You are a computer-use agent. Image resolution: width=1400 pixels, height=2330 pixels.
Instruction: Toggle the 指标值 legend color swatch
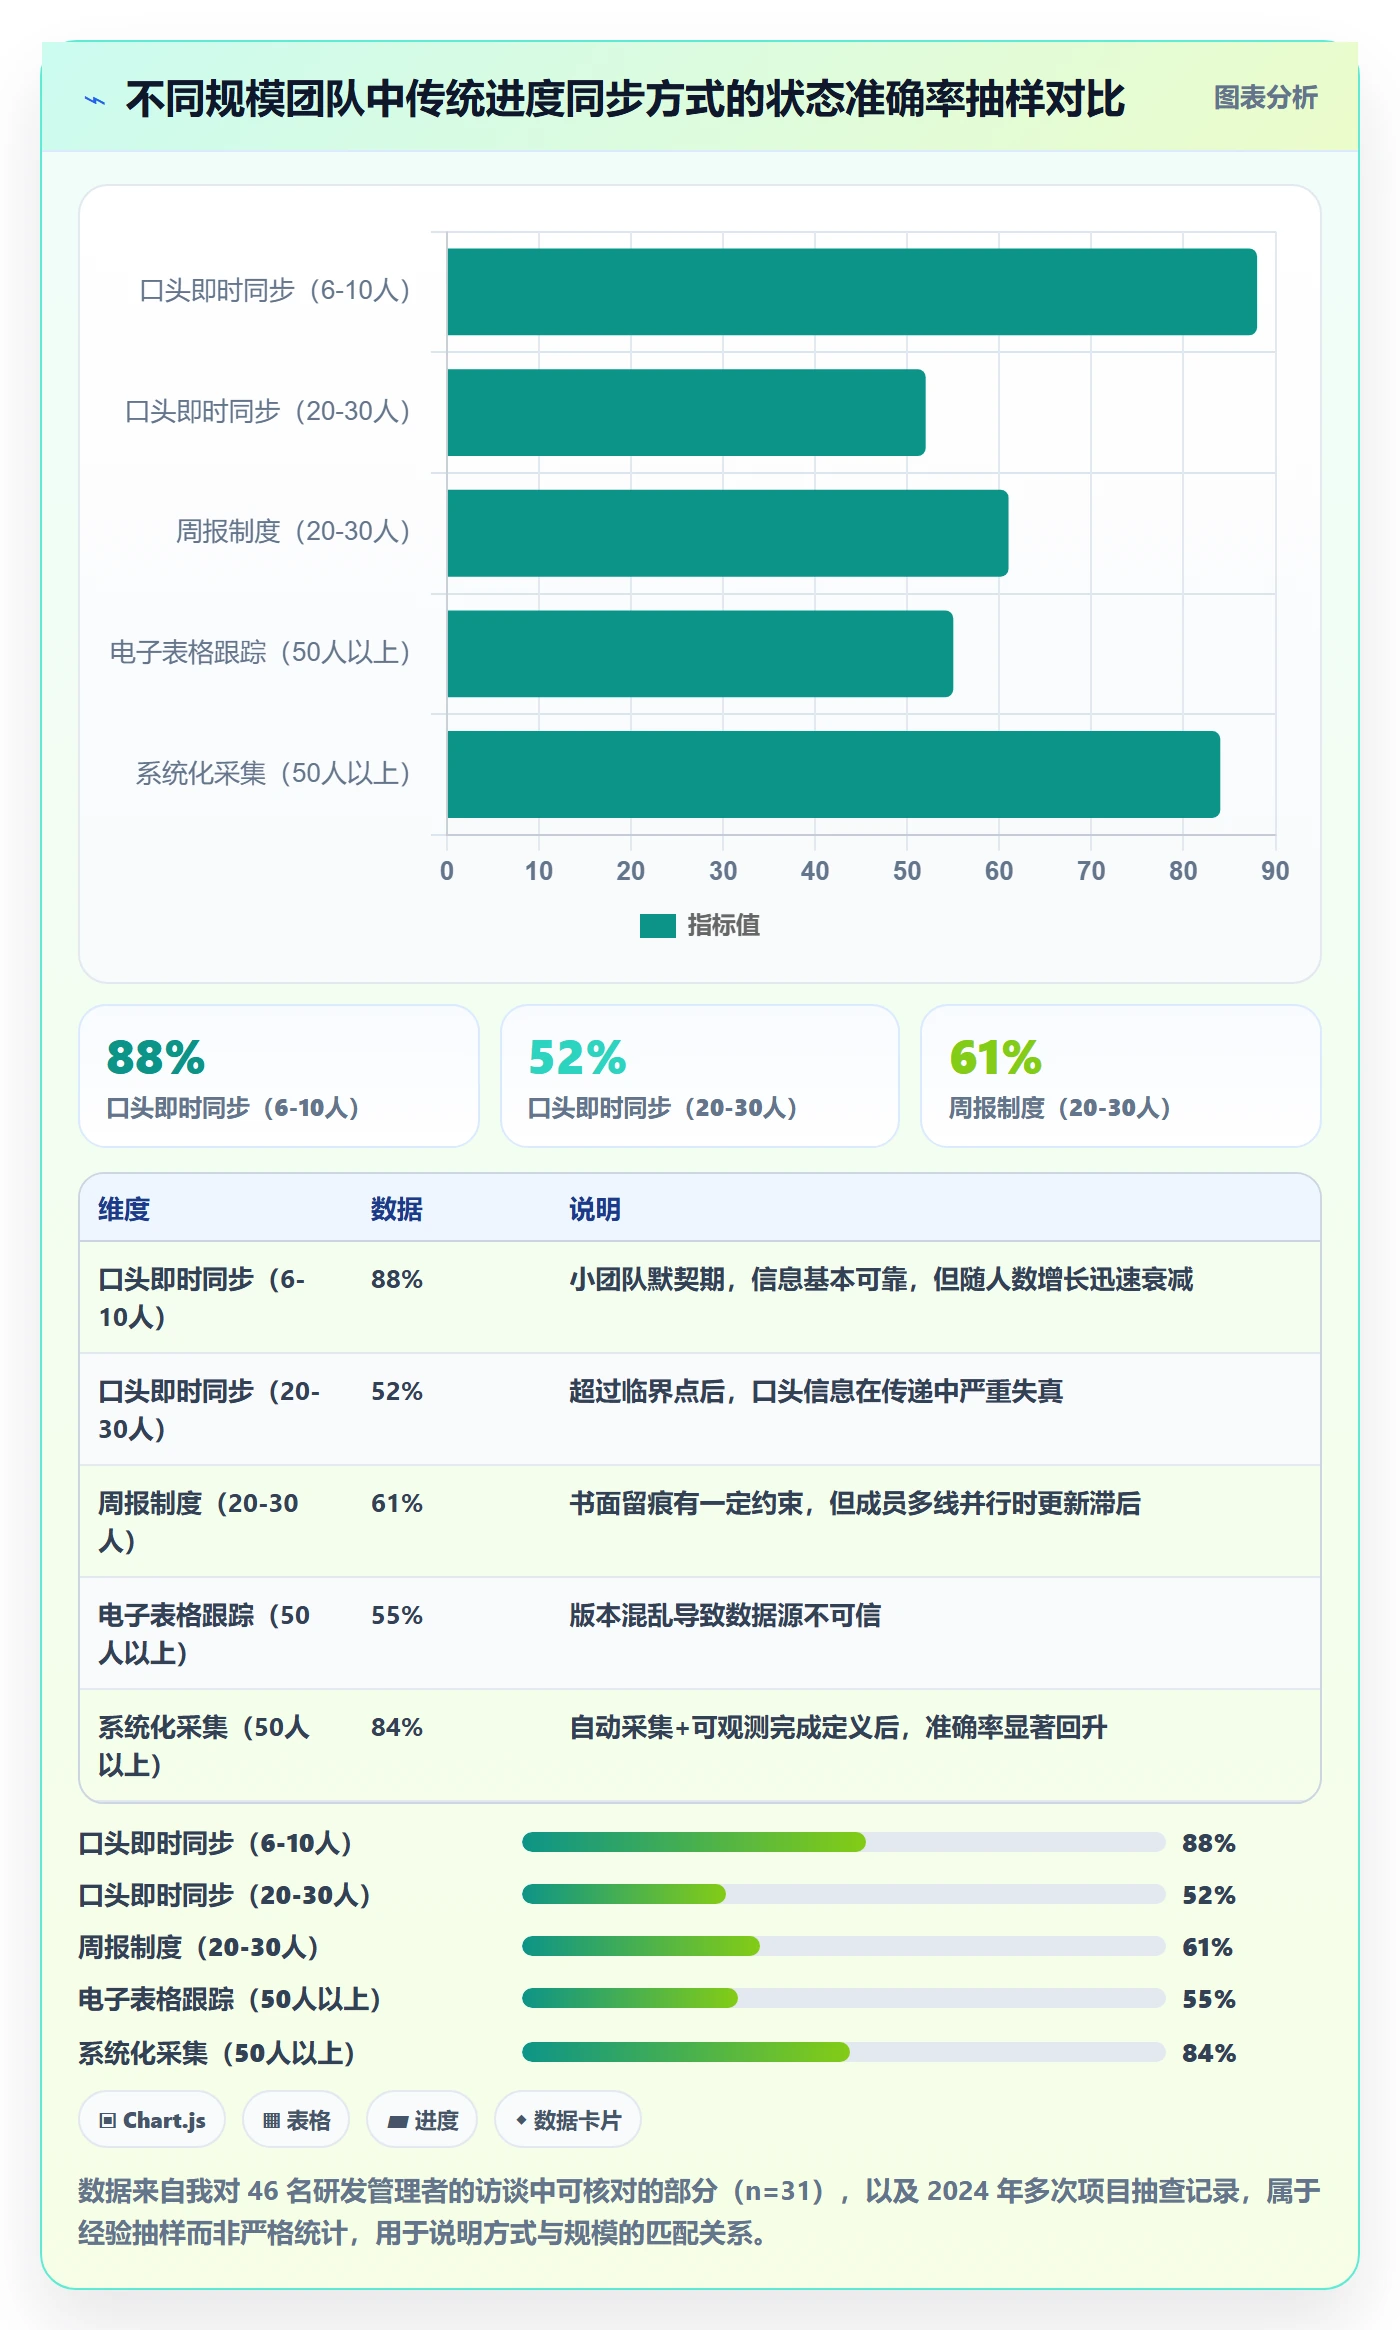[x=657, y=926]
